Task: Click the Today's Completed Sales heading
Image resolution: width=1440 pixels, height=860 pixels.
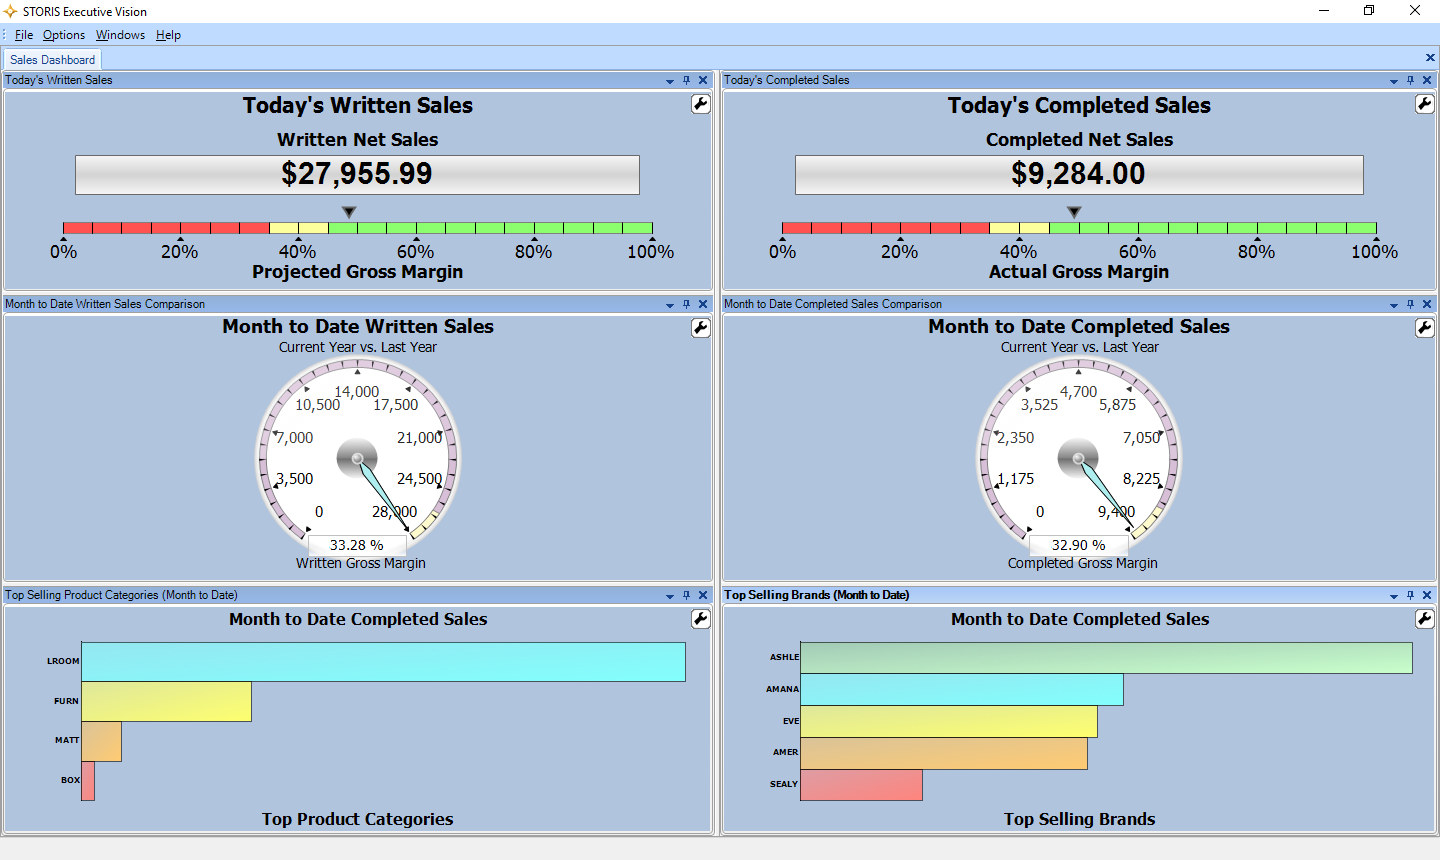Action: [x=1079, y=106]
